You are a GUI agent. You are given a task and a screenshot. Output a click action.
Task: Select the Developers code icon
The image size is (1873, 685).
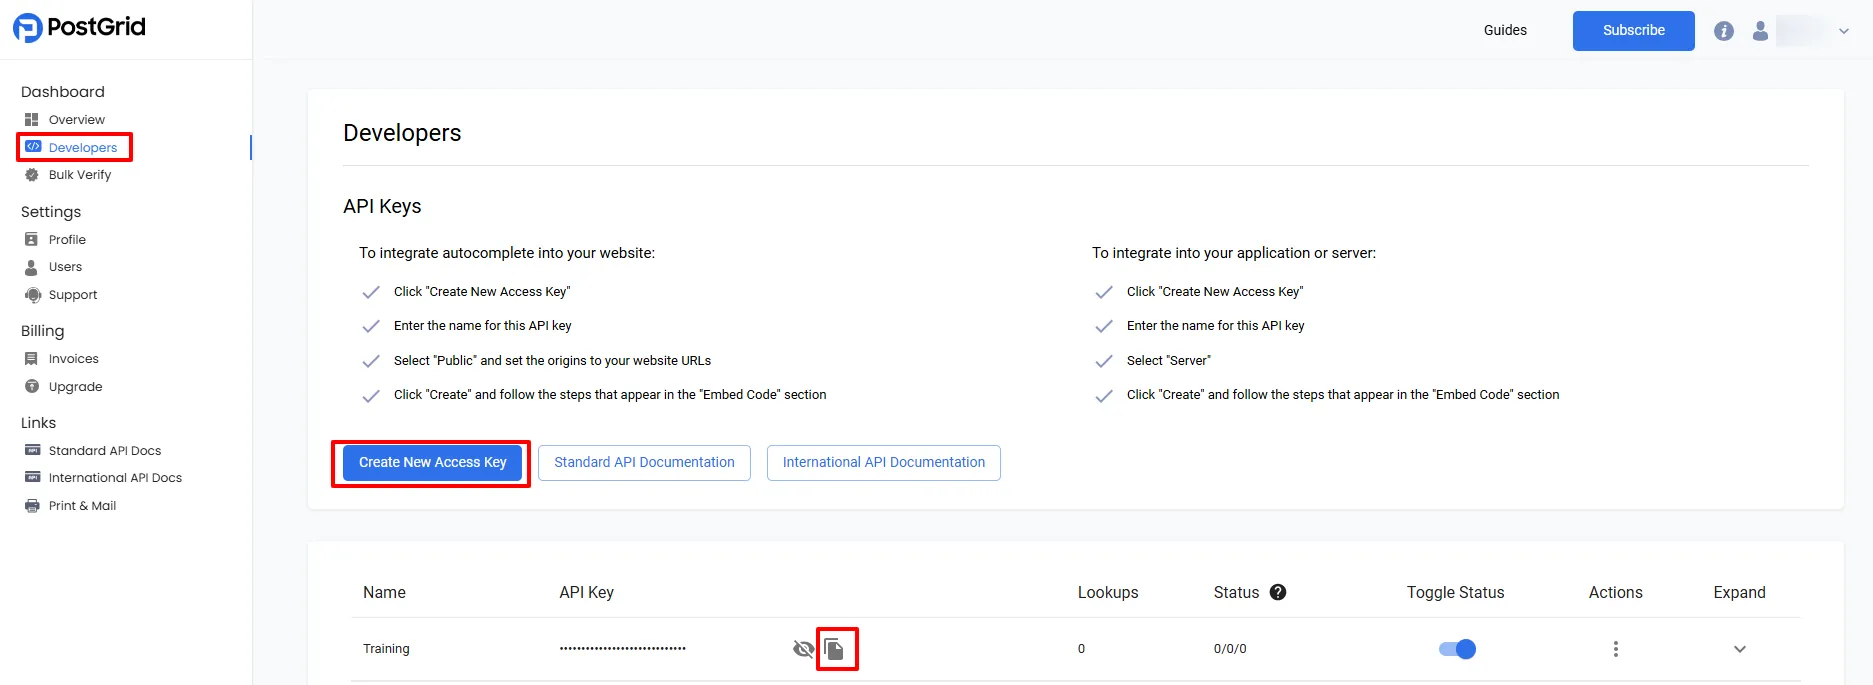[x=33, y=147]
